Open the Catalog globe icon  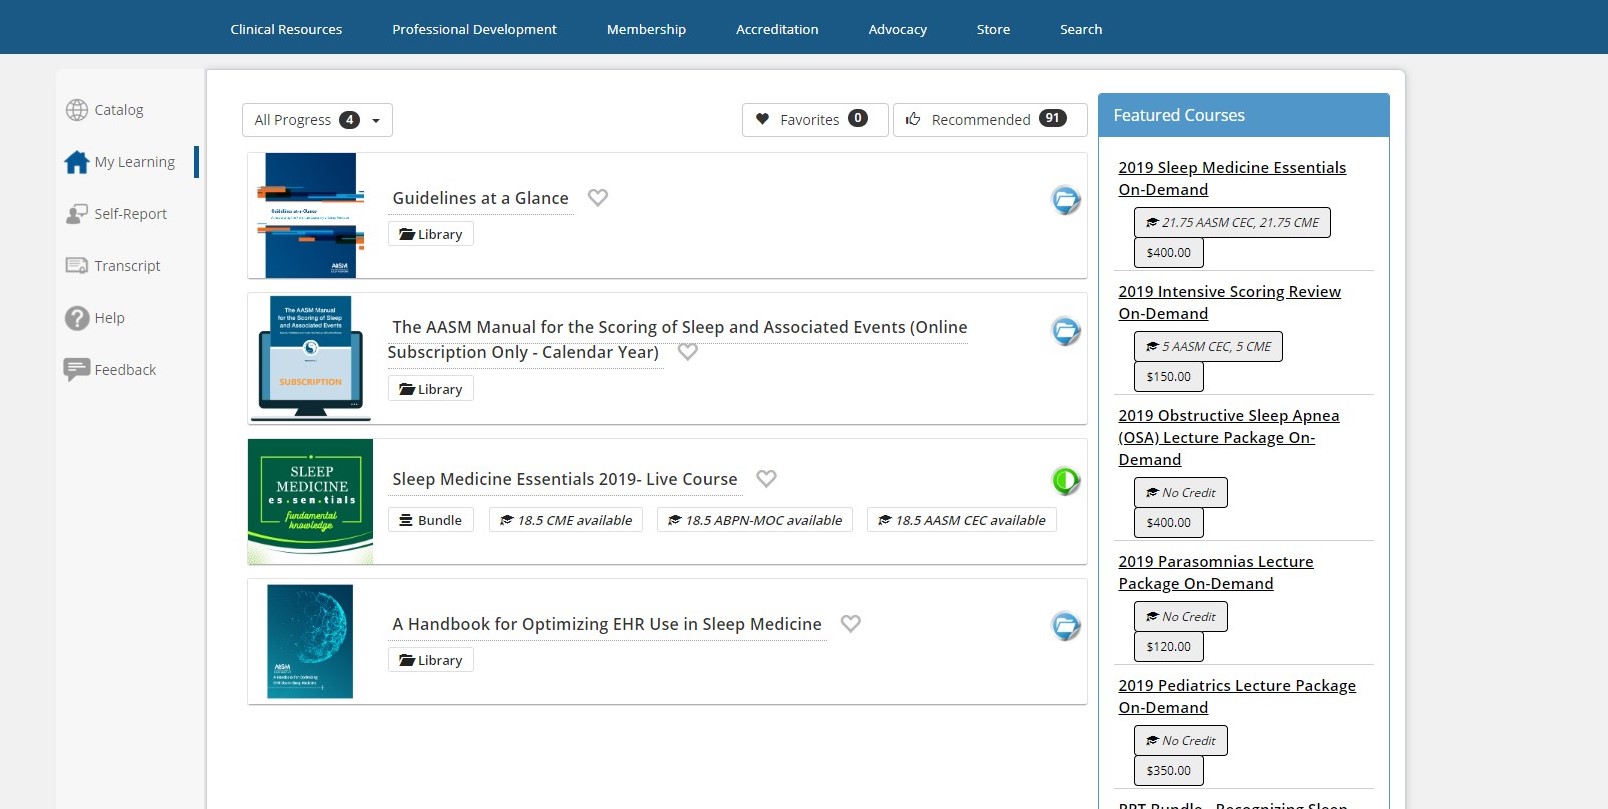coord(77,110)
